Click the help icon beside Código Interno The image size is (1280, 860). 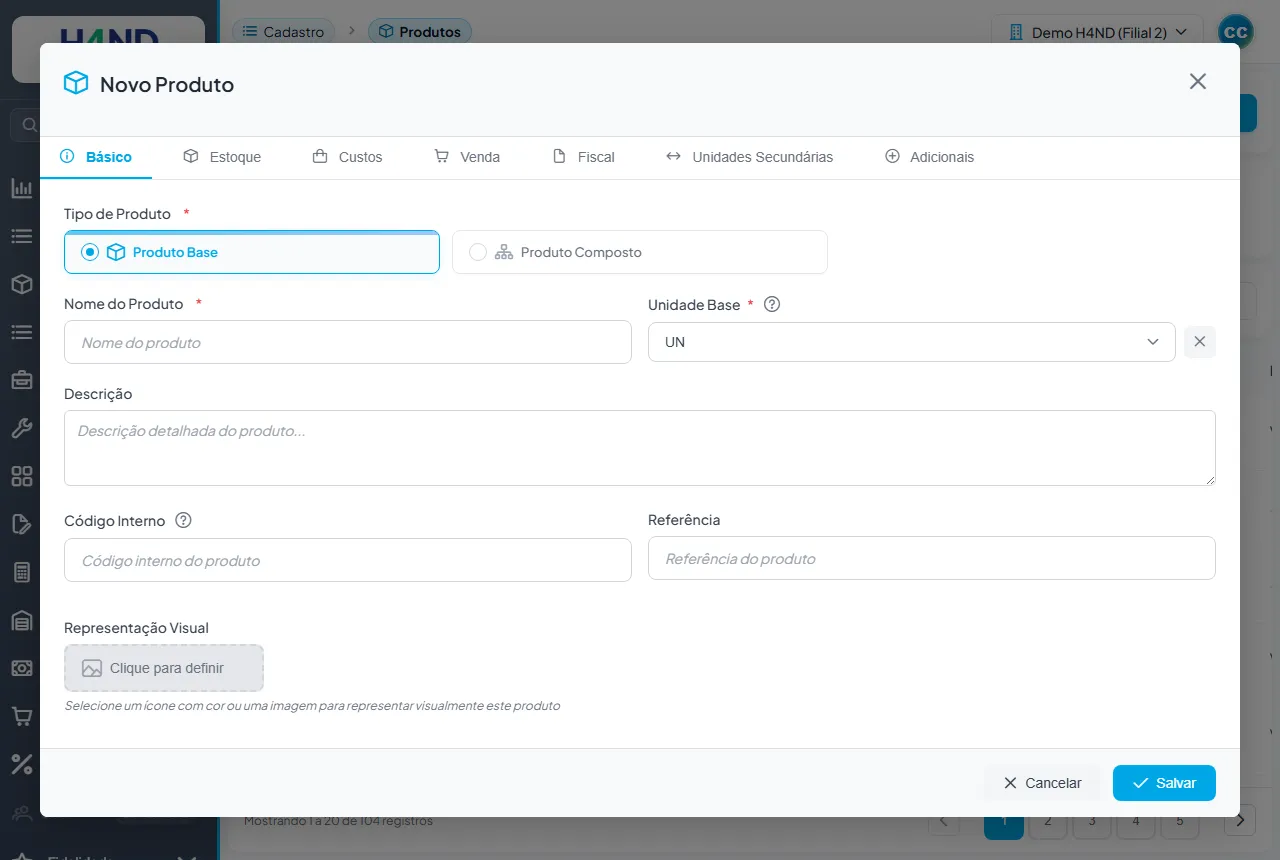pyautogui.click(x=183, y=520)
